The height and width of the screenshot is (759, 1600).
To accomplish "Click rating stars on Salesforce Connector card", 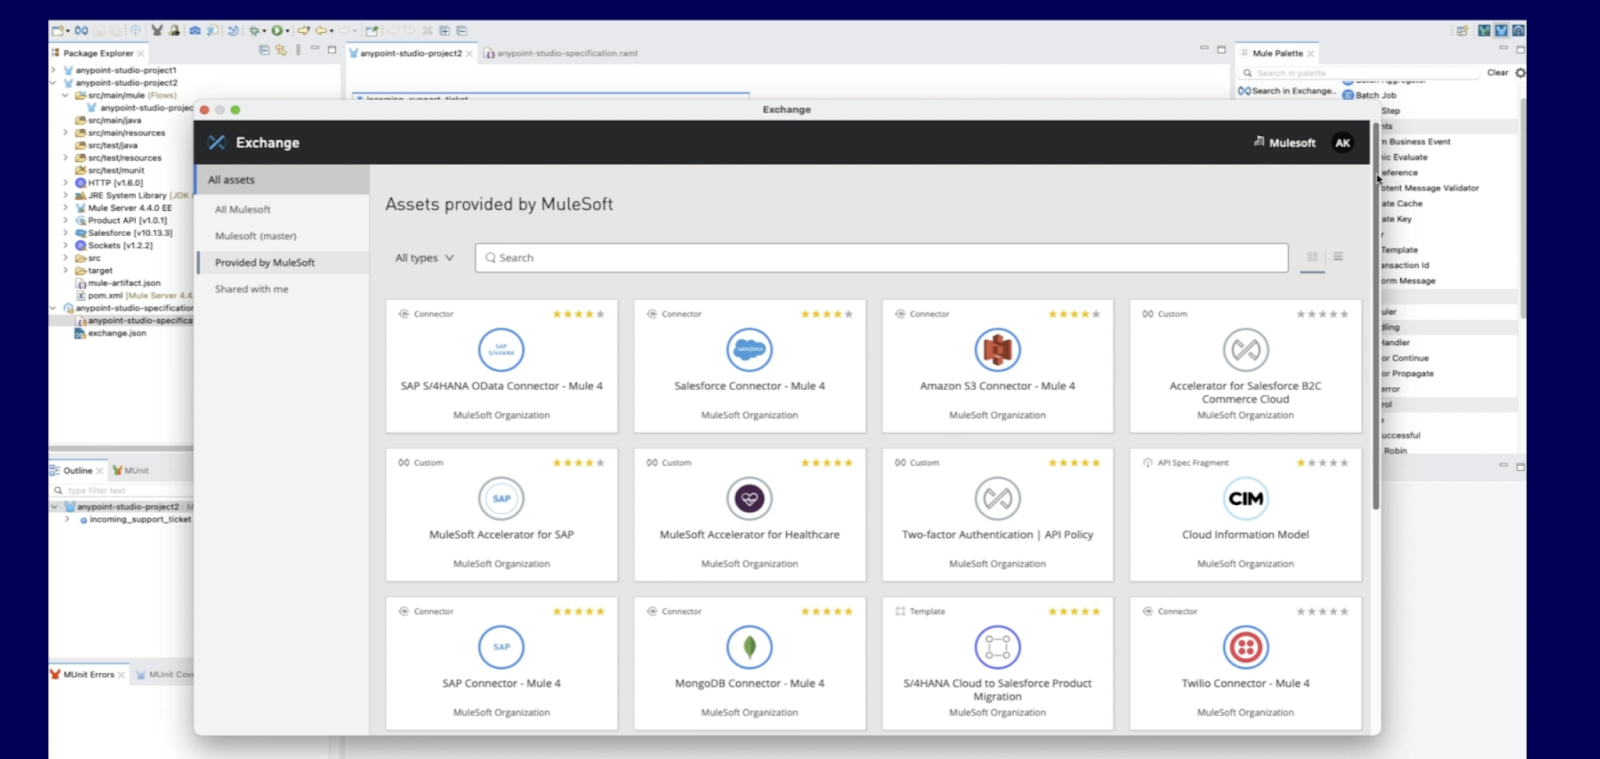I will (826, 314).
